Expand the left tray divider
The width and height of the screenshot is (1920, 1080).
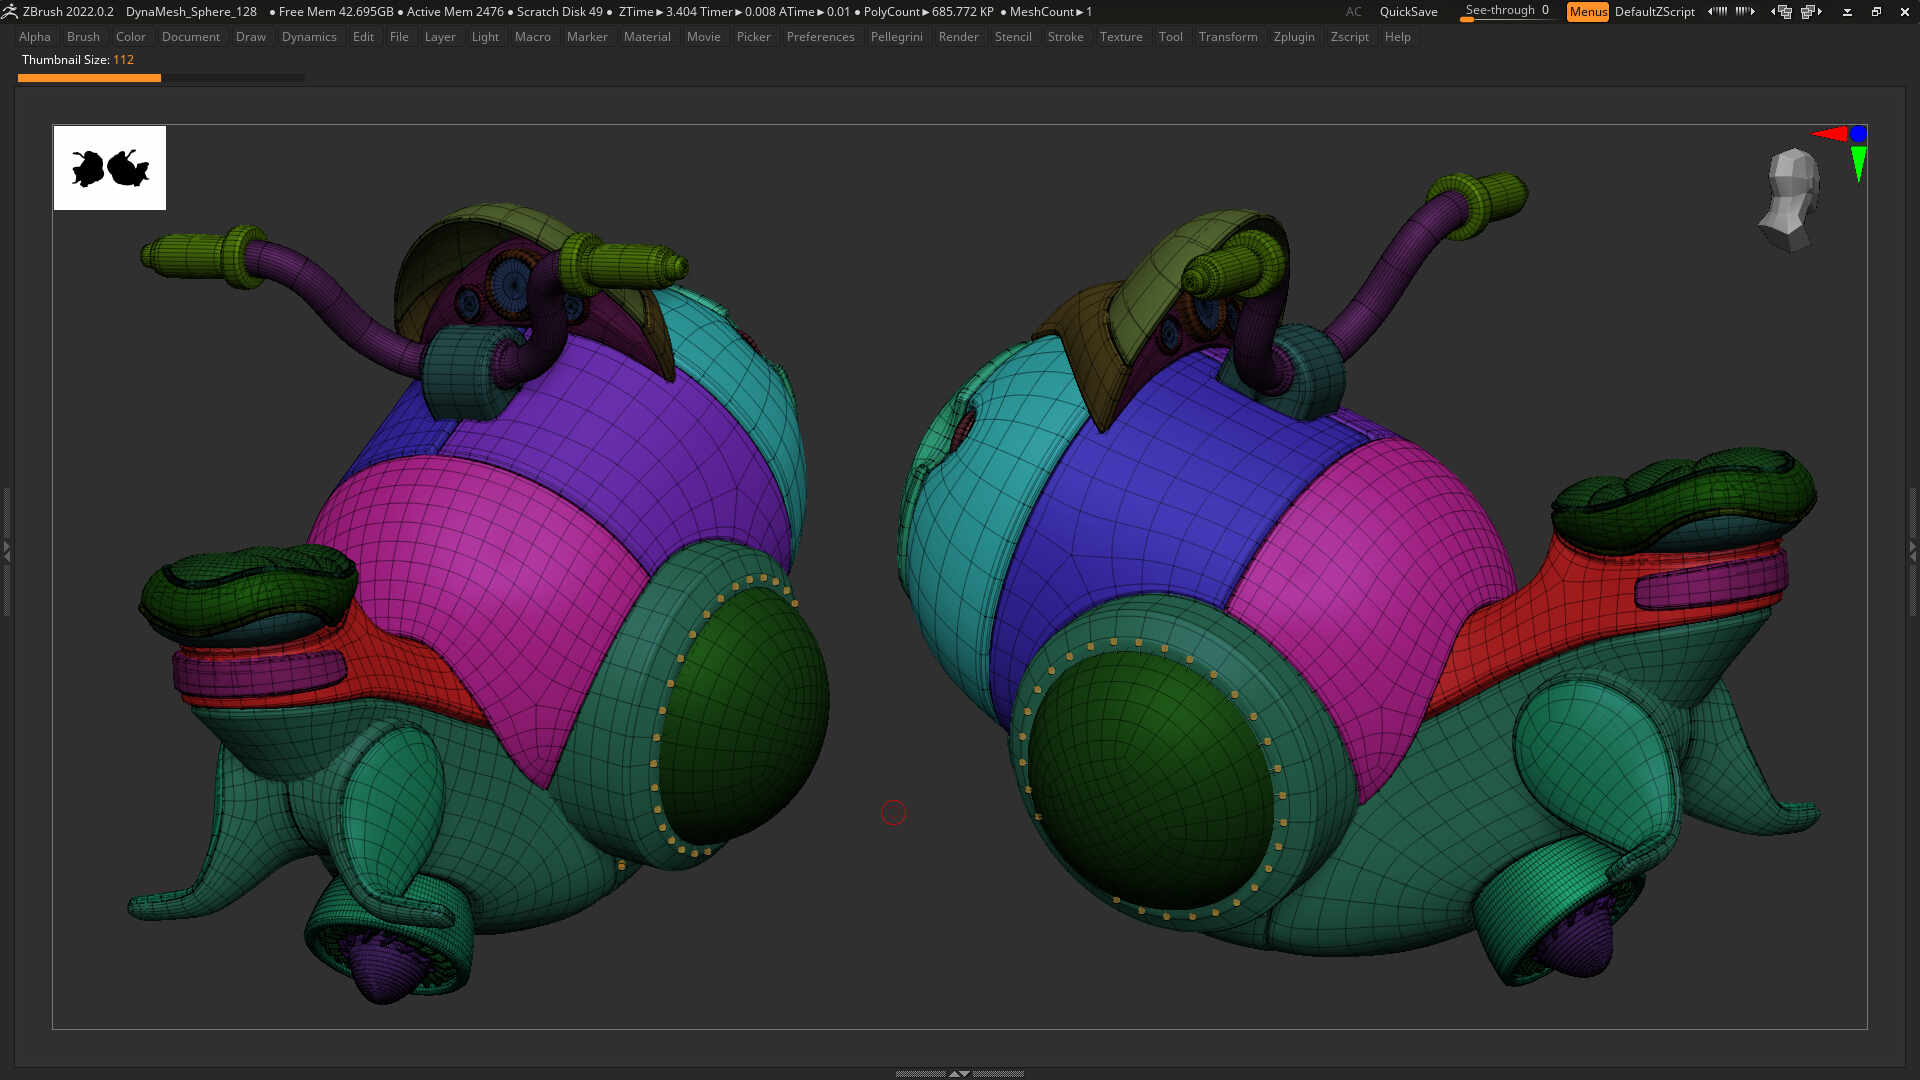click(x=6, y=550)
